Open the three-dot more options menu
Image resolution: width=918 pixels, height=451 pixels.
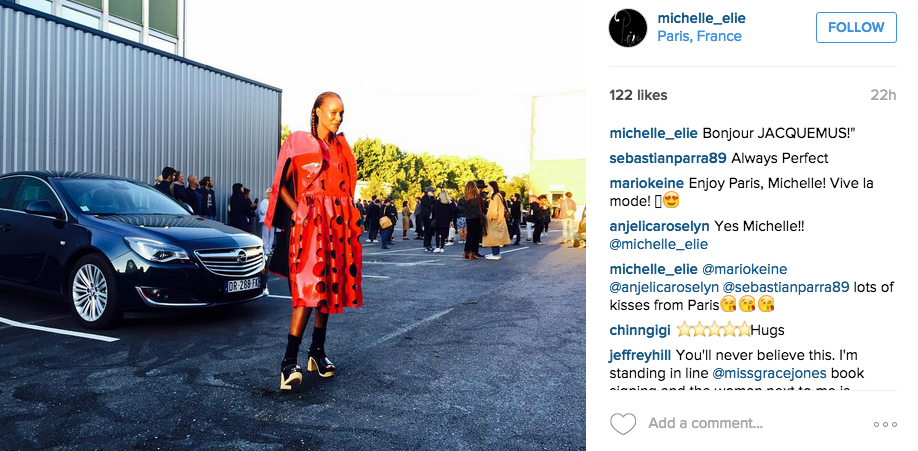[x=885, y=424]
